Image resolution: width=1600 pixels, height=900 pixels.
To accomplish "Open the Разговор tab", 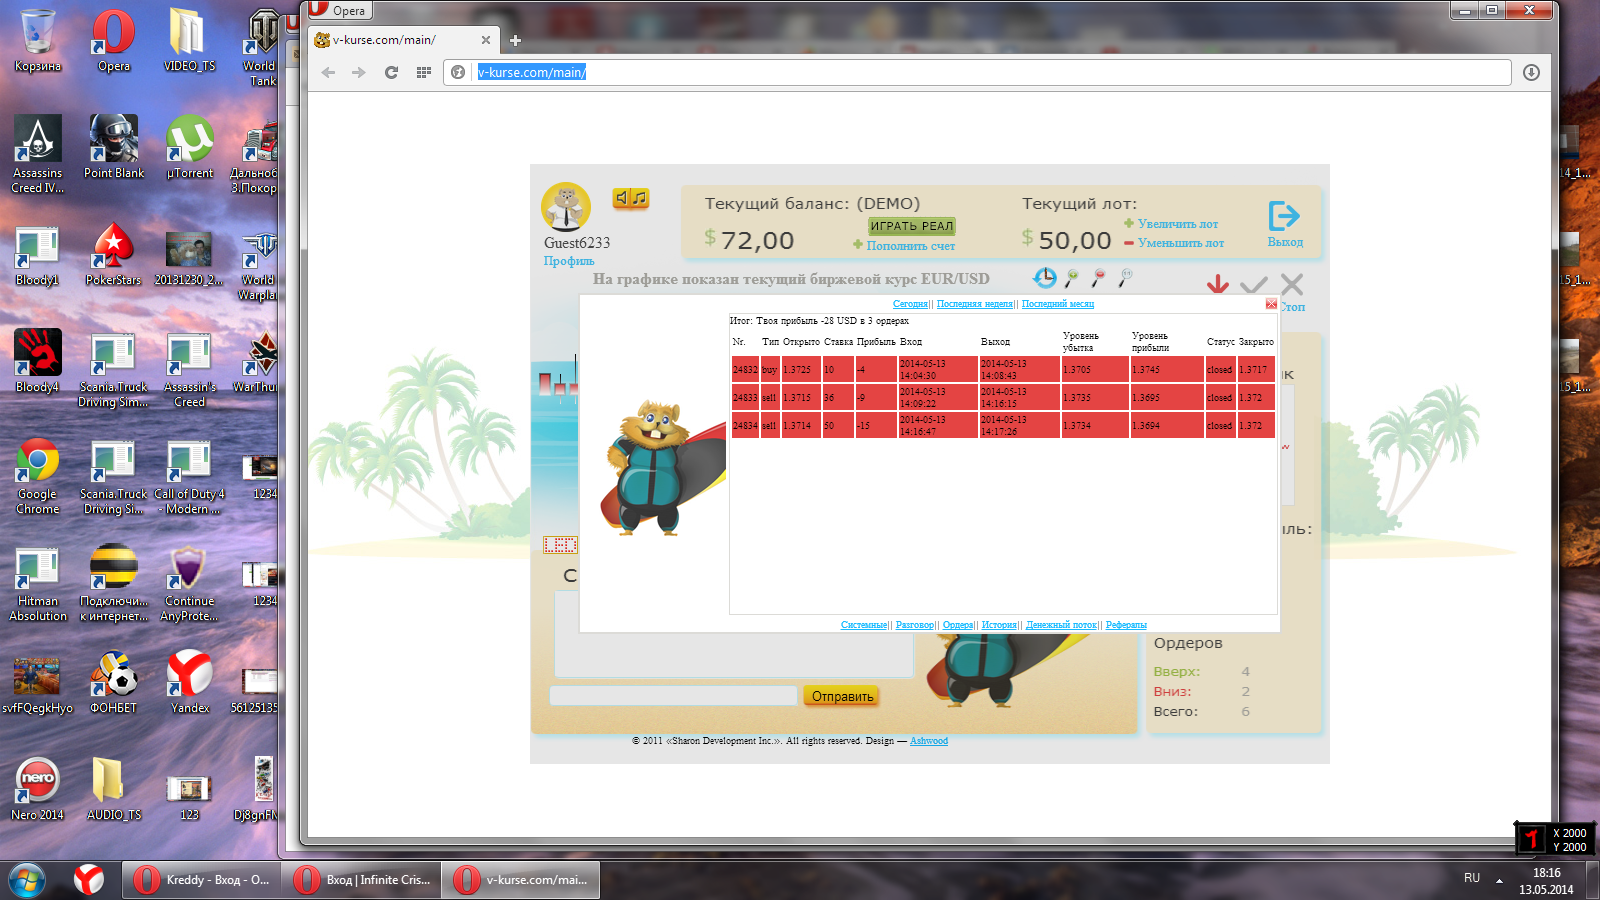I will tap(915, 625).
